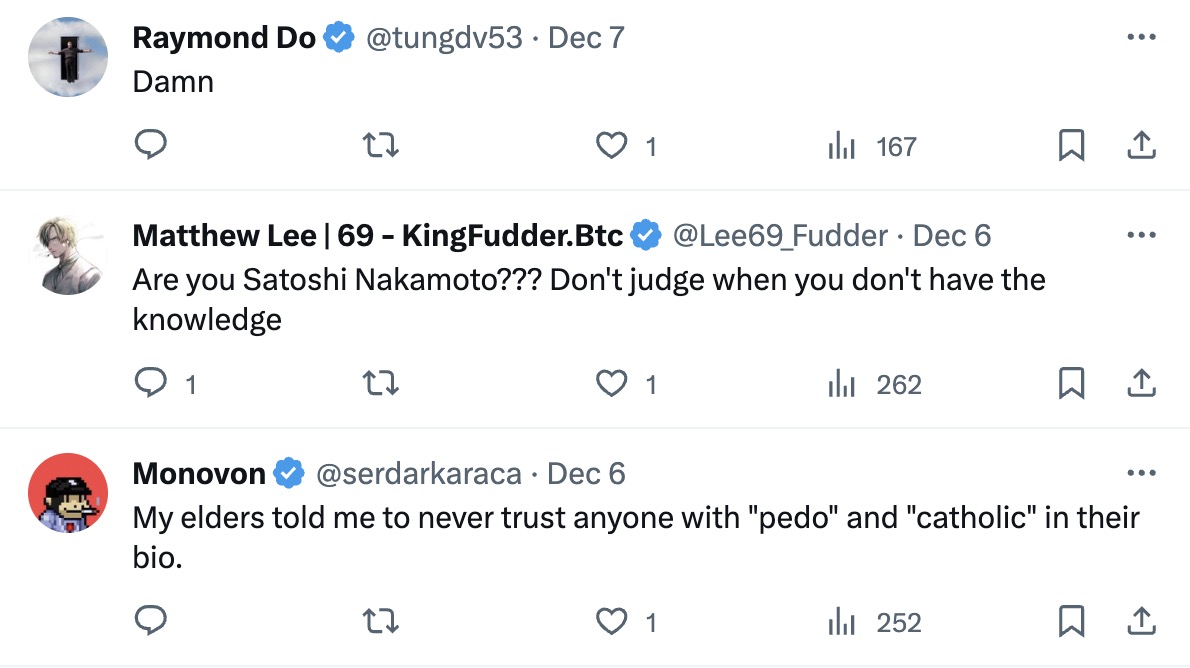Reply to Monovon's tweet
This screenshot has width=1190, height=668.
pos(150,623)
